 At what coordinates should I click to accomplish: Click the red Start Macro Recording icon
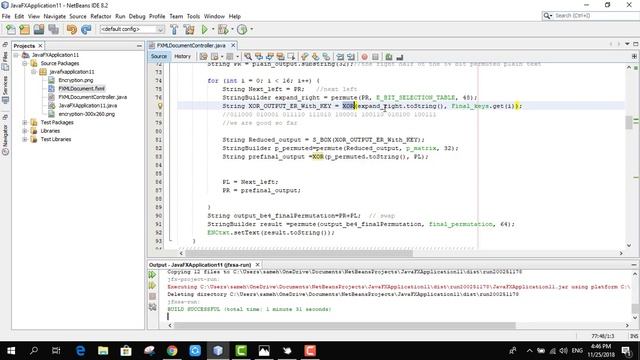tap(364, 57)
